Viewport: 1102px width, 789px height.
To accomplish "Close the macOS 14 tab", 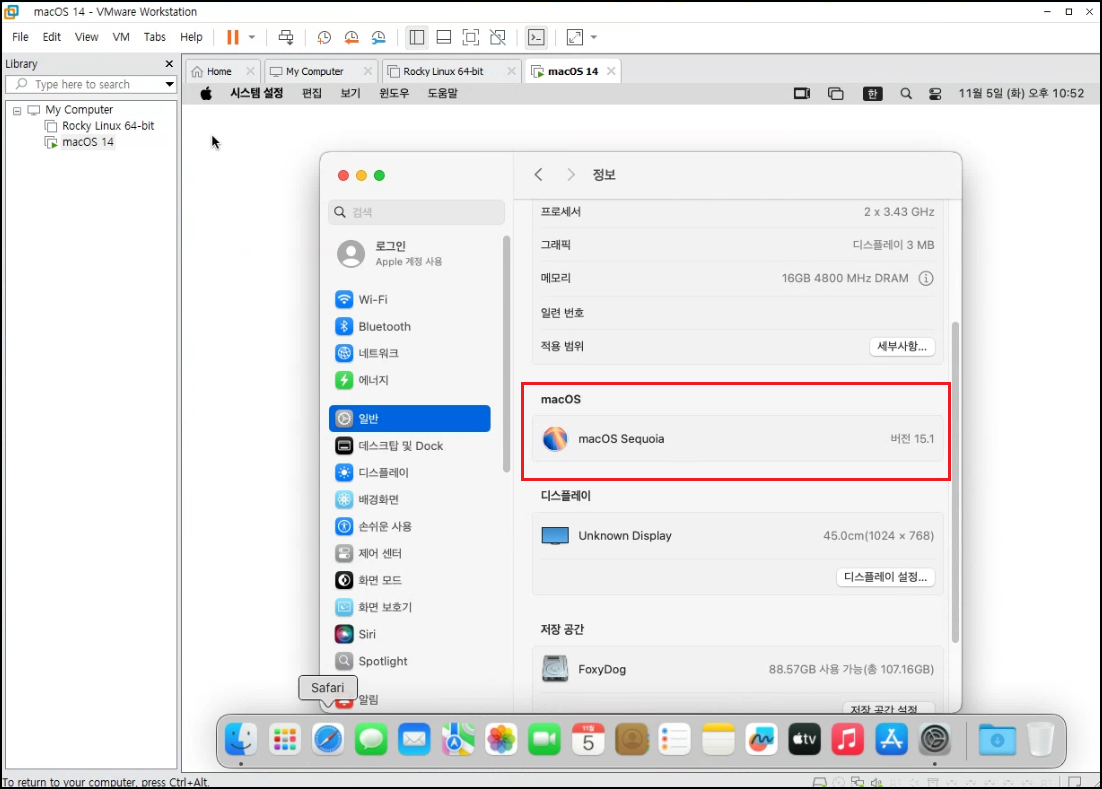I will (611, 71).
